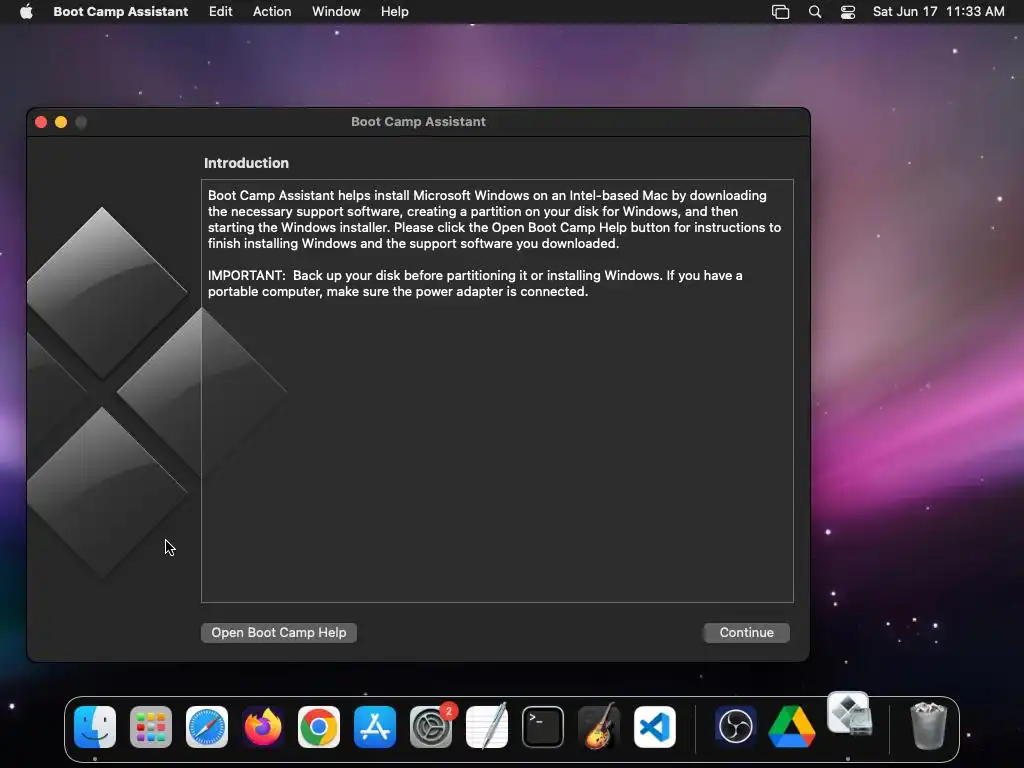Launch Visual Studio Code from the Dock

point(654,726)
